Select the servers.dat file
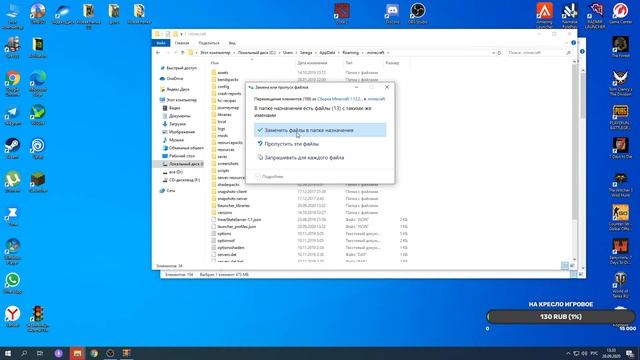This screenshot has width=640, height=360. tap(227, 255)
